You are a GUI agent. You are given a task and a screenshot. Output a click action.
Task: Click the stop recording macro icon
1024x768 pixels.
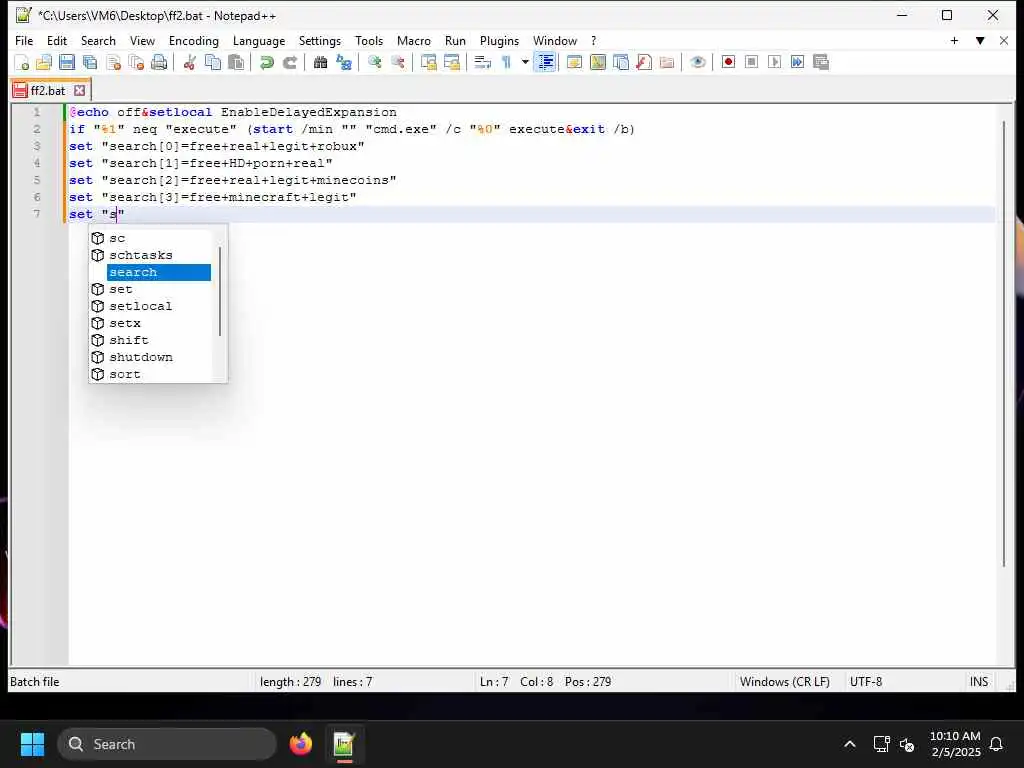[752, 63]
